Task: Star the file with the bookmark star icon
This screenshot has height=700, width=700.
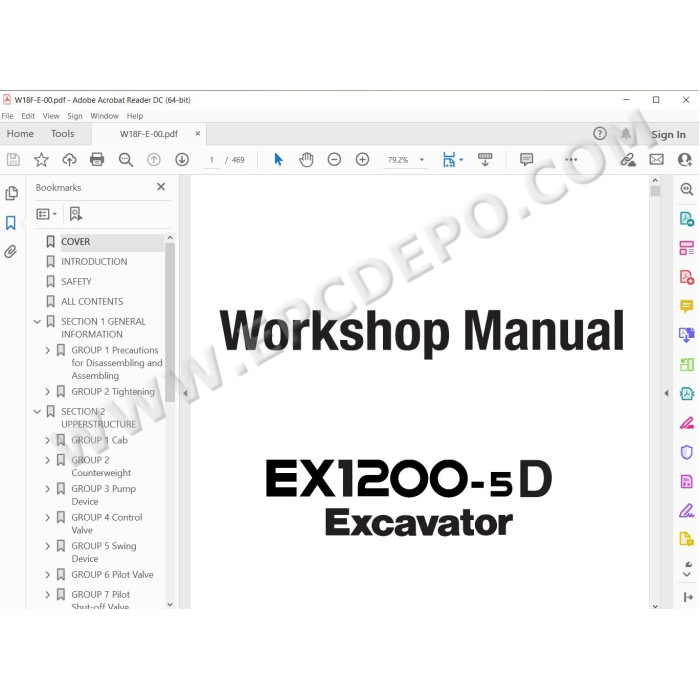Action: (41, 159)
